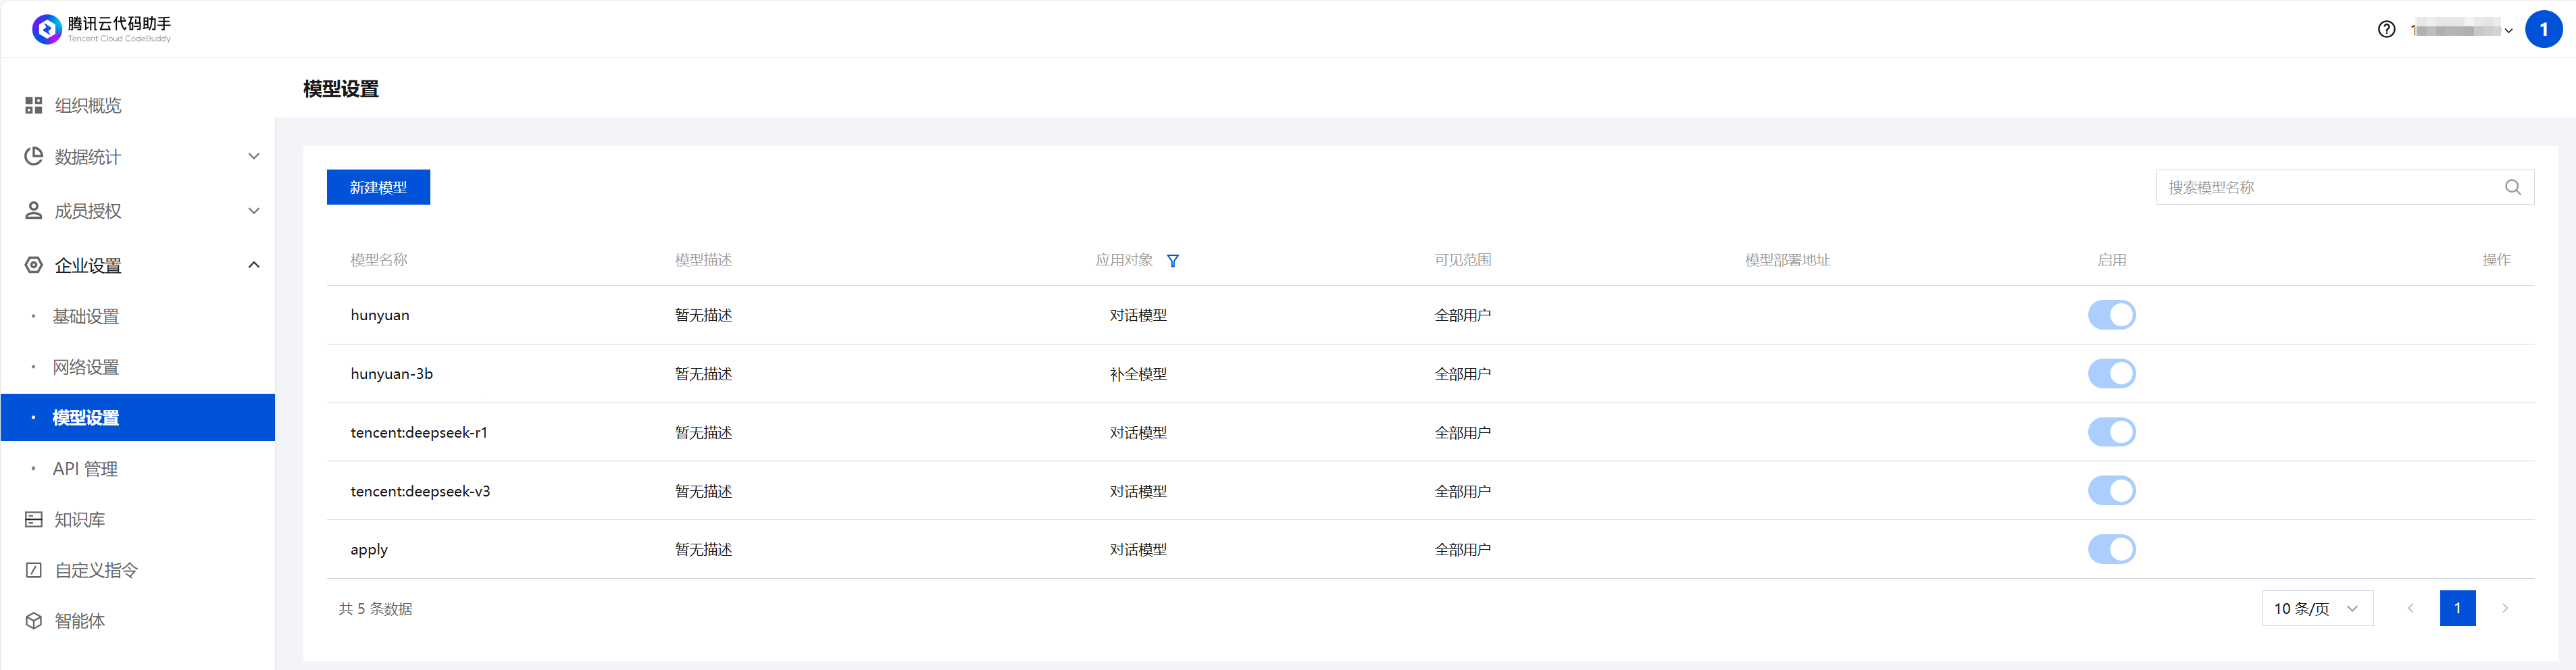Click page 1 pagination button
The width and height of the screenshot is (2576, 670).
tap(2457, 608)
